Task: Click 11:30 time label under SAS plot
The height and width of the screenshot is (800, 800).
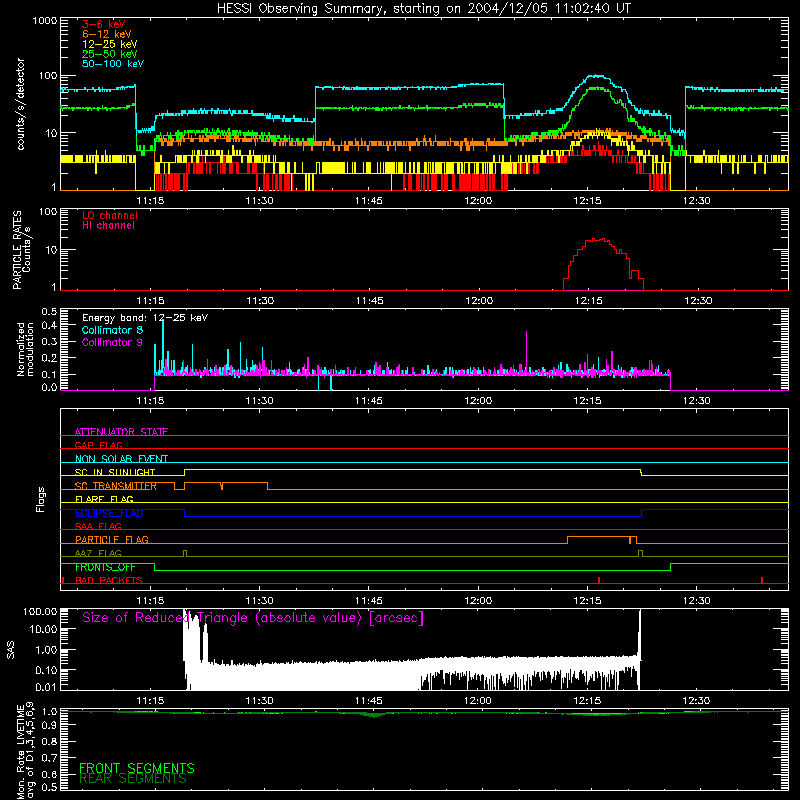Action: [260, 701]
